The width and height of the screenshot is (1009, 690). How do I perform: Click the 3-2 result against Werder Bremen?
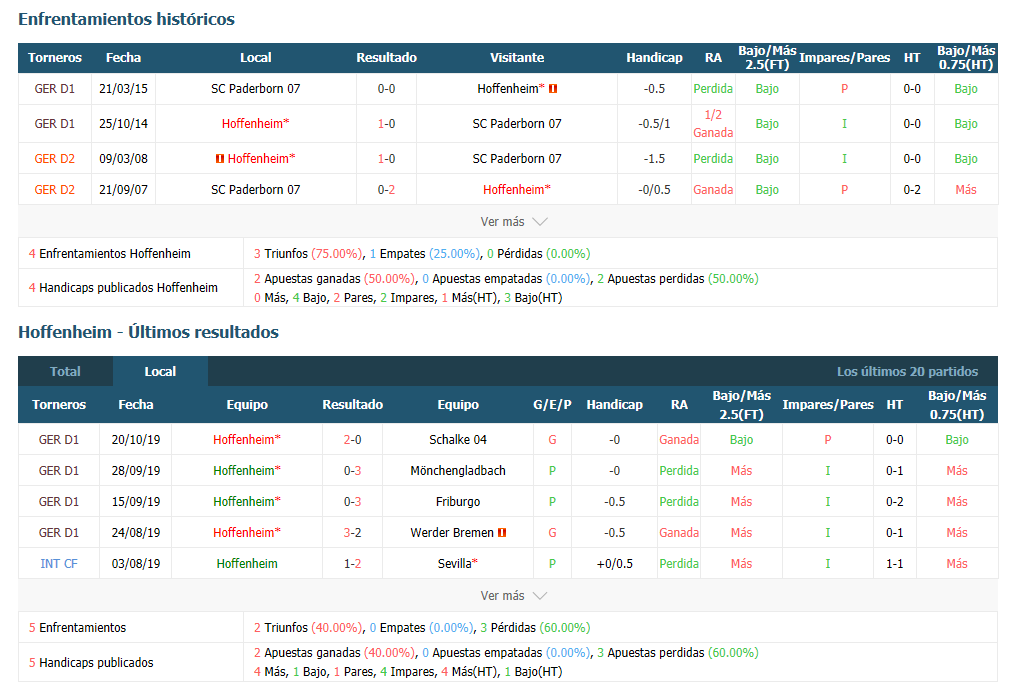coord(353,533)
